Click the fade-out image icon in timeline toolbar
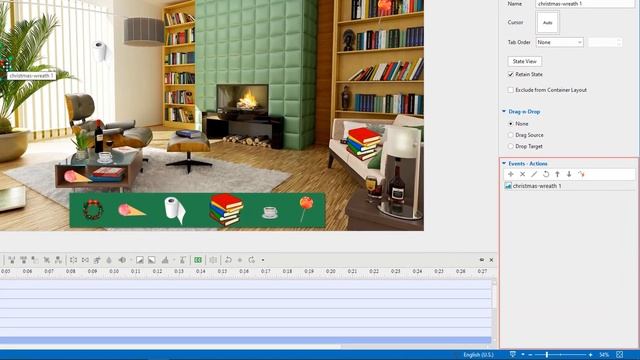640x360 pixels. [x=151, y=260]
